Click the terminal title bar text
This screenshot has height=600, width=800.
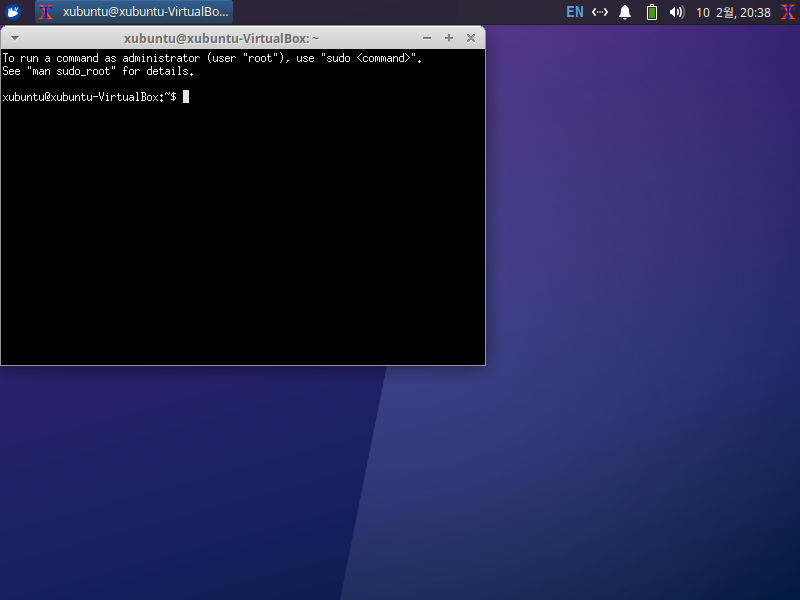coord(221,39)
